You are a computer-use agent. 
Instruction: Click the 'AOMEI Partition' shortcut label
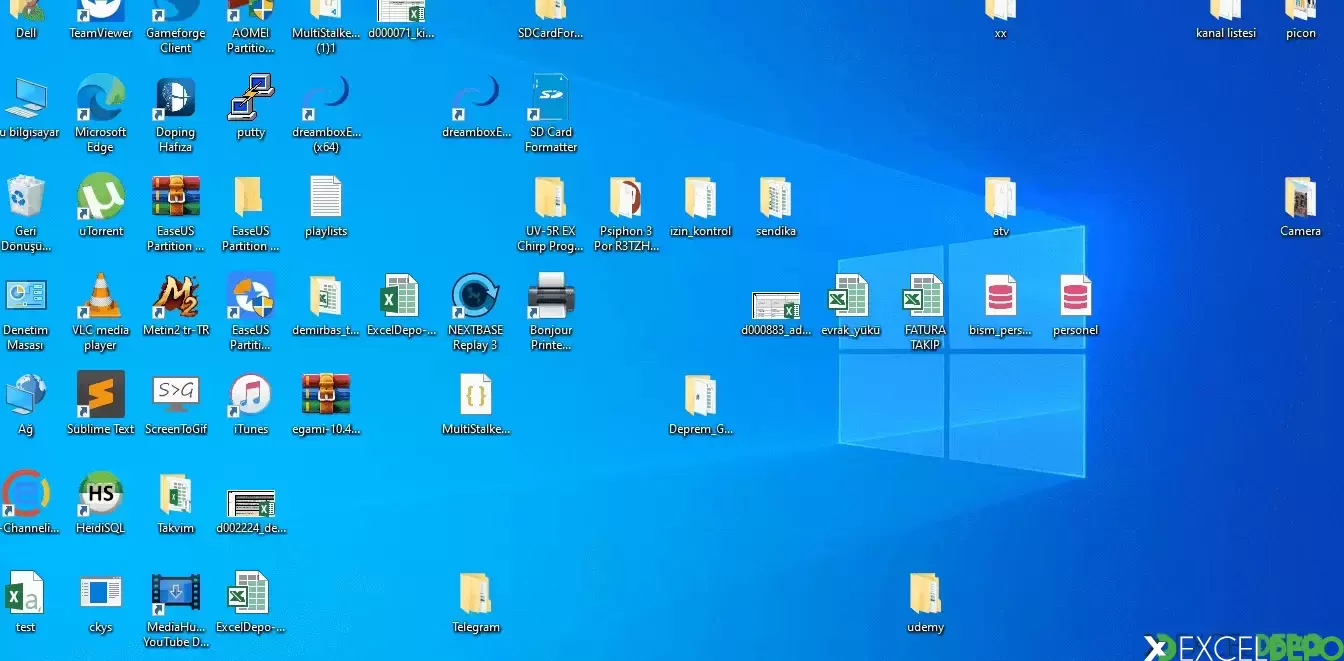point(250,40)
